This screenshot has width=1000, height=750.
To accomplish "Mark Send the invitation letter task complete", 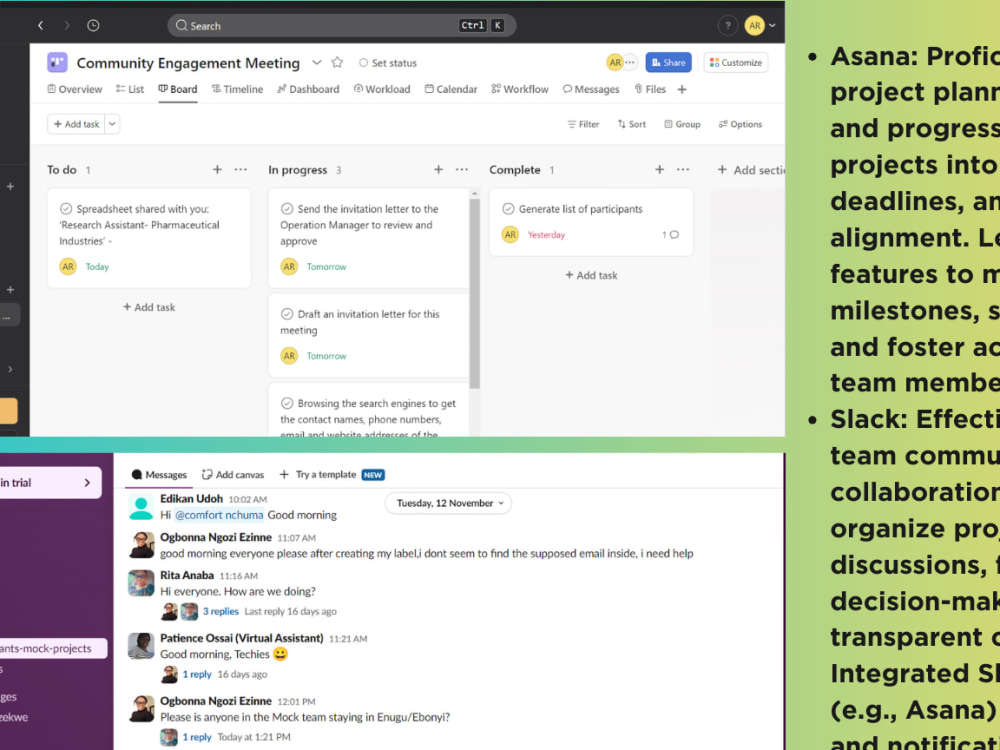I will [x=287, y=209].
